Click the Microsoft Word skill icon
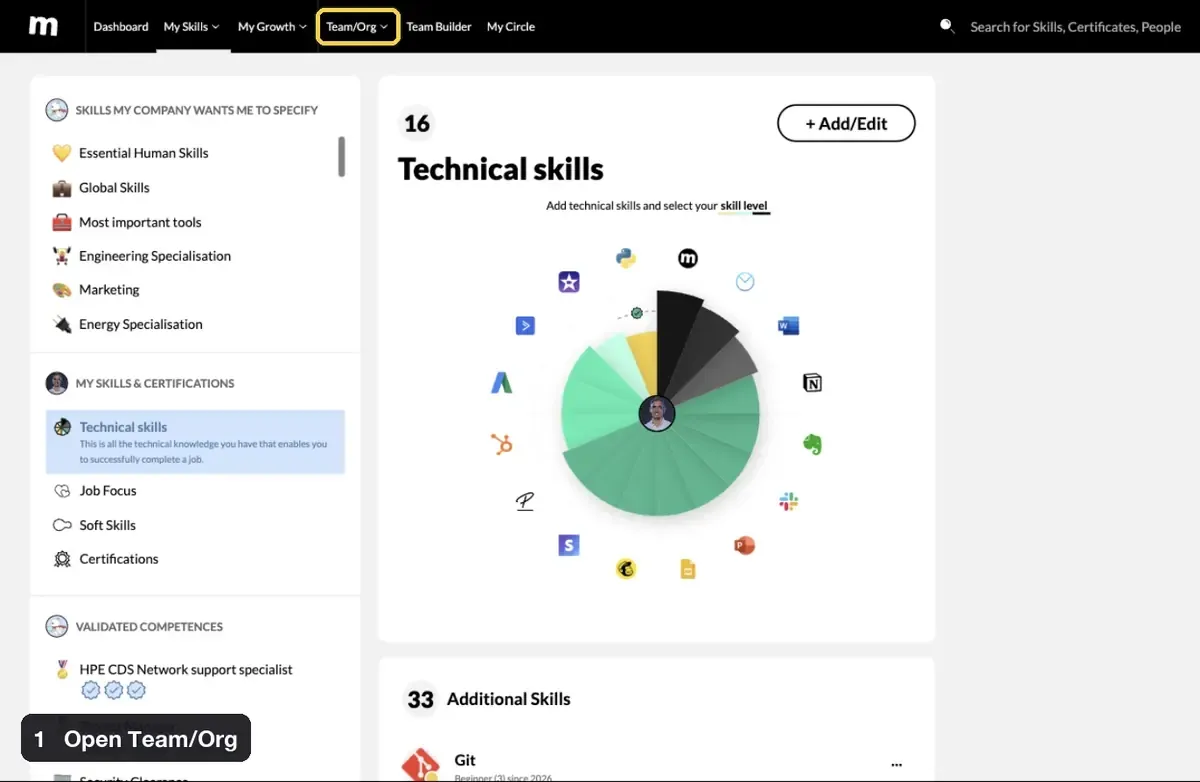The image size is (1200, 782). (x=788, y=325)
